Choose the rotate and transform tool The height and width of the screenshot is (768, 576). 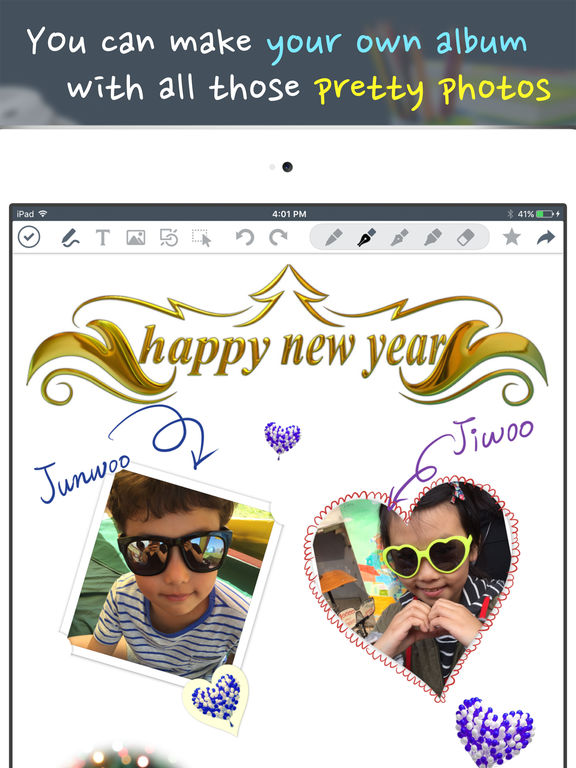[169, 238]
